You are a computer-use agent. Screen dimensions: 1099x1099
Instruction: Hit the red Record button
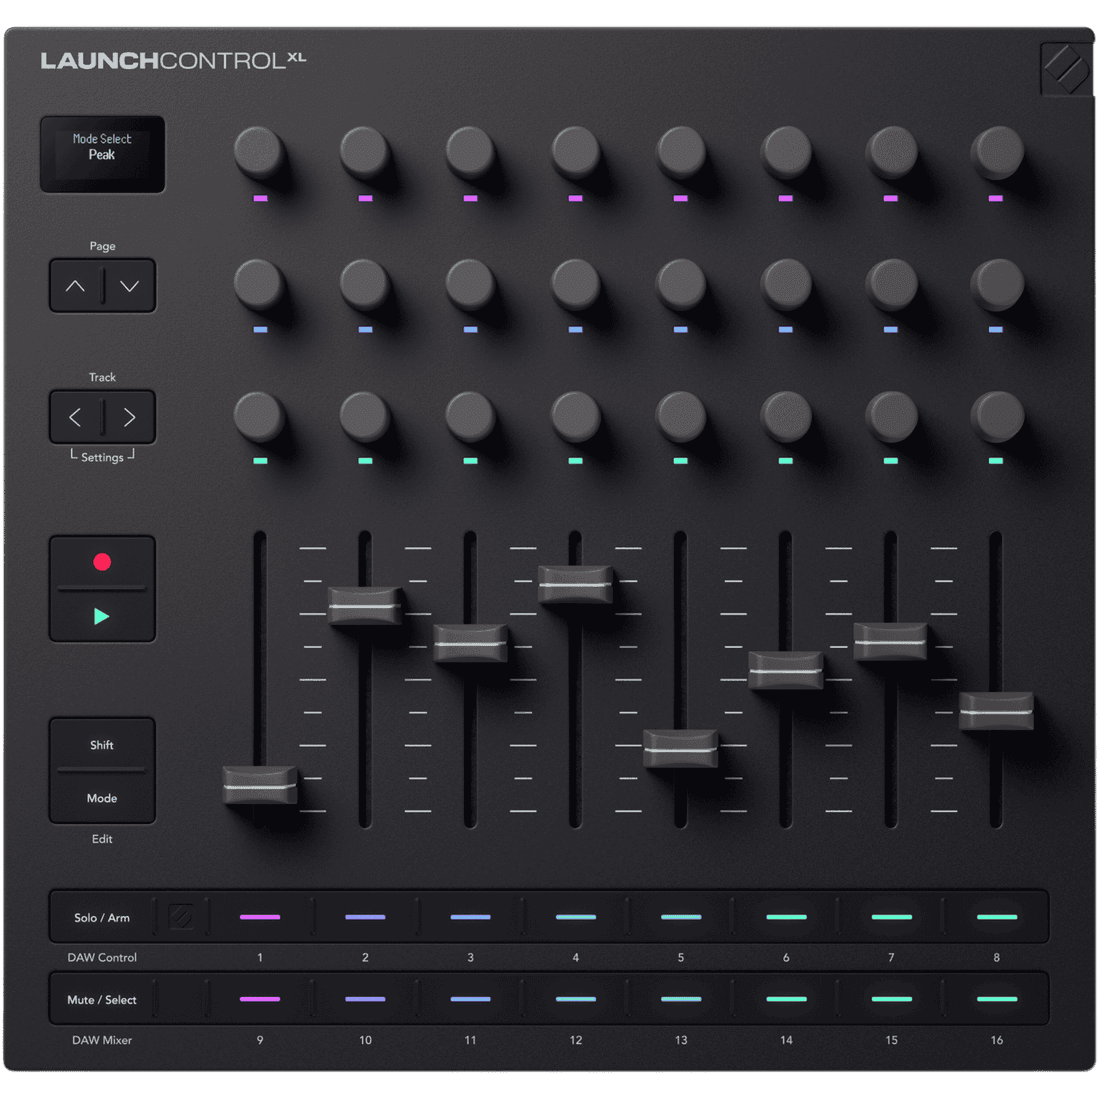(102, 562)
